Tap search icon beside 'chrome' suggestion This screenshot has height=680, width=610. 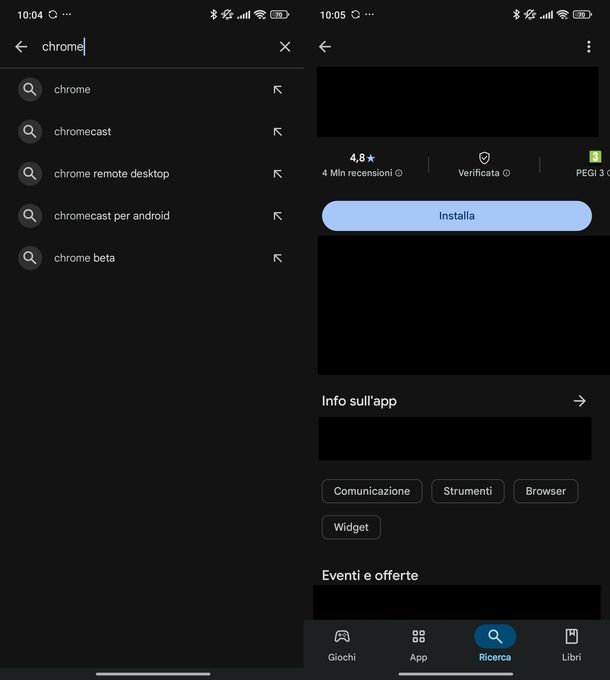click(x=29, y=89)
